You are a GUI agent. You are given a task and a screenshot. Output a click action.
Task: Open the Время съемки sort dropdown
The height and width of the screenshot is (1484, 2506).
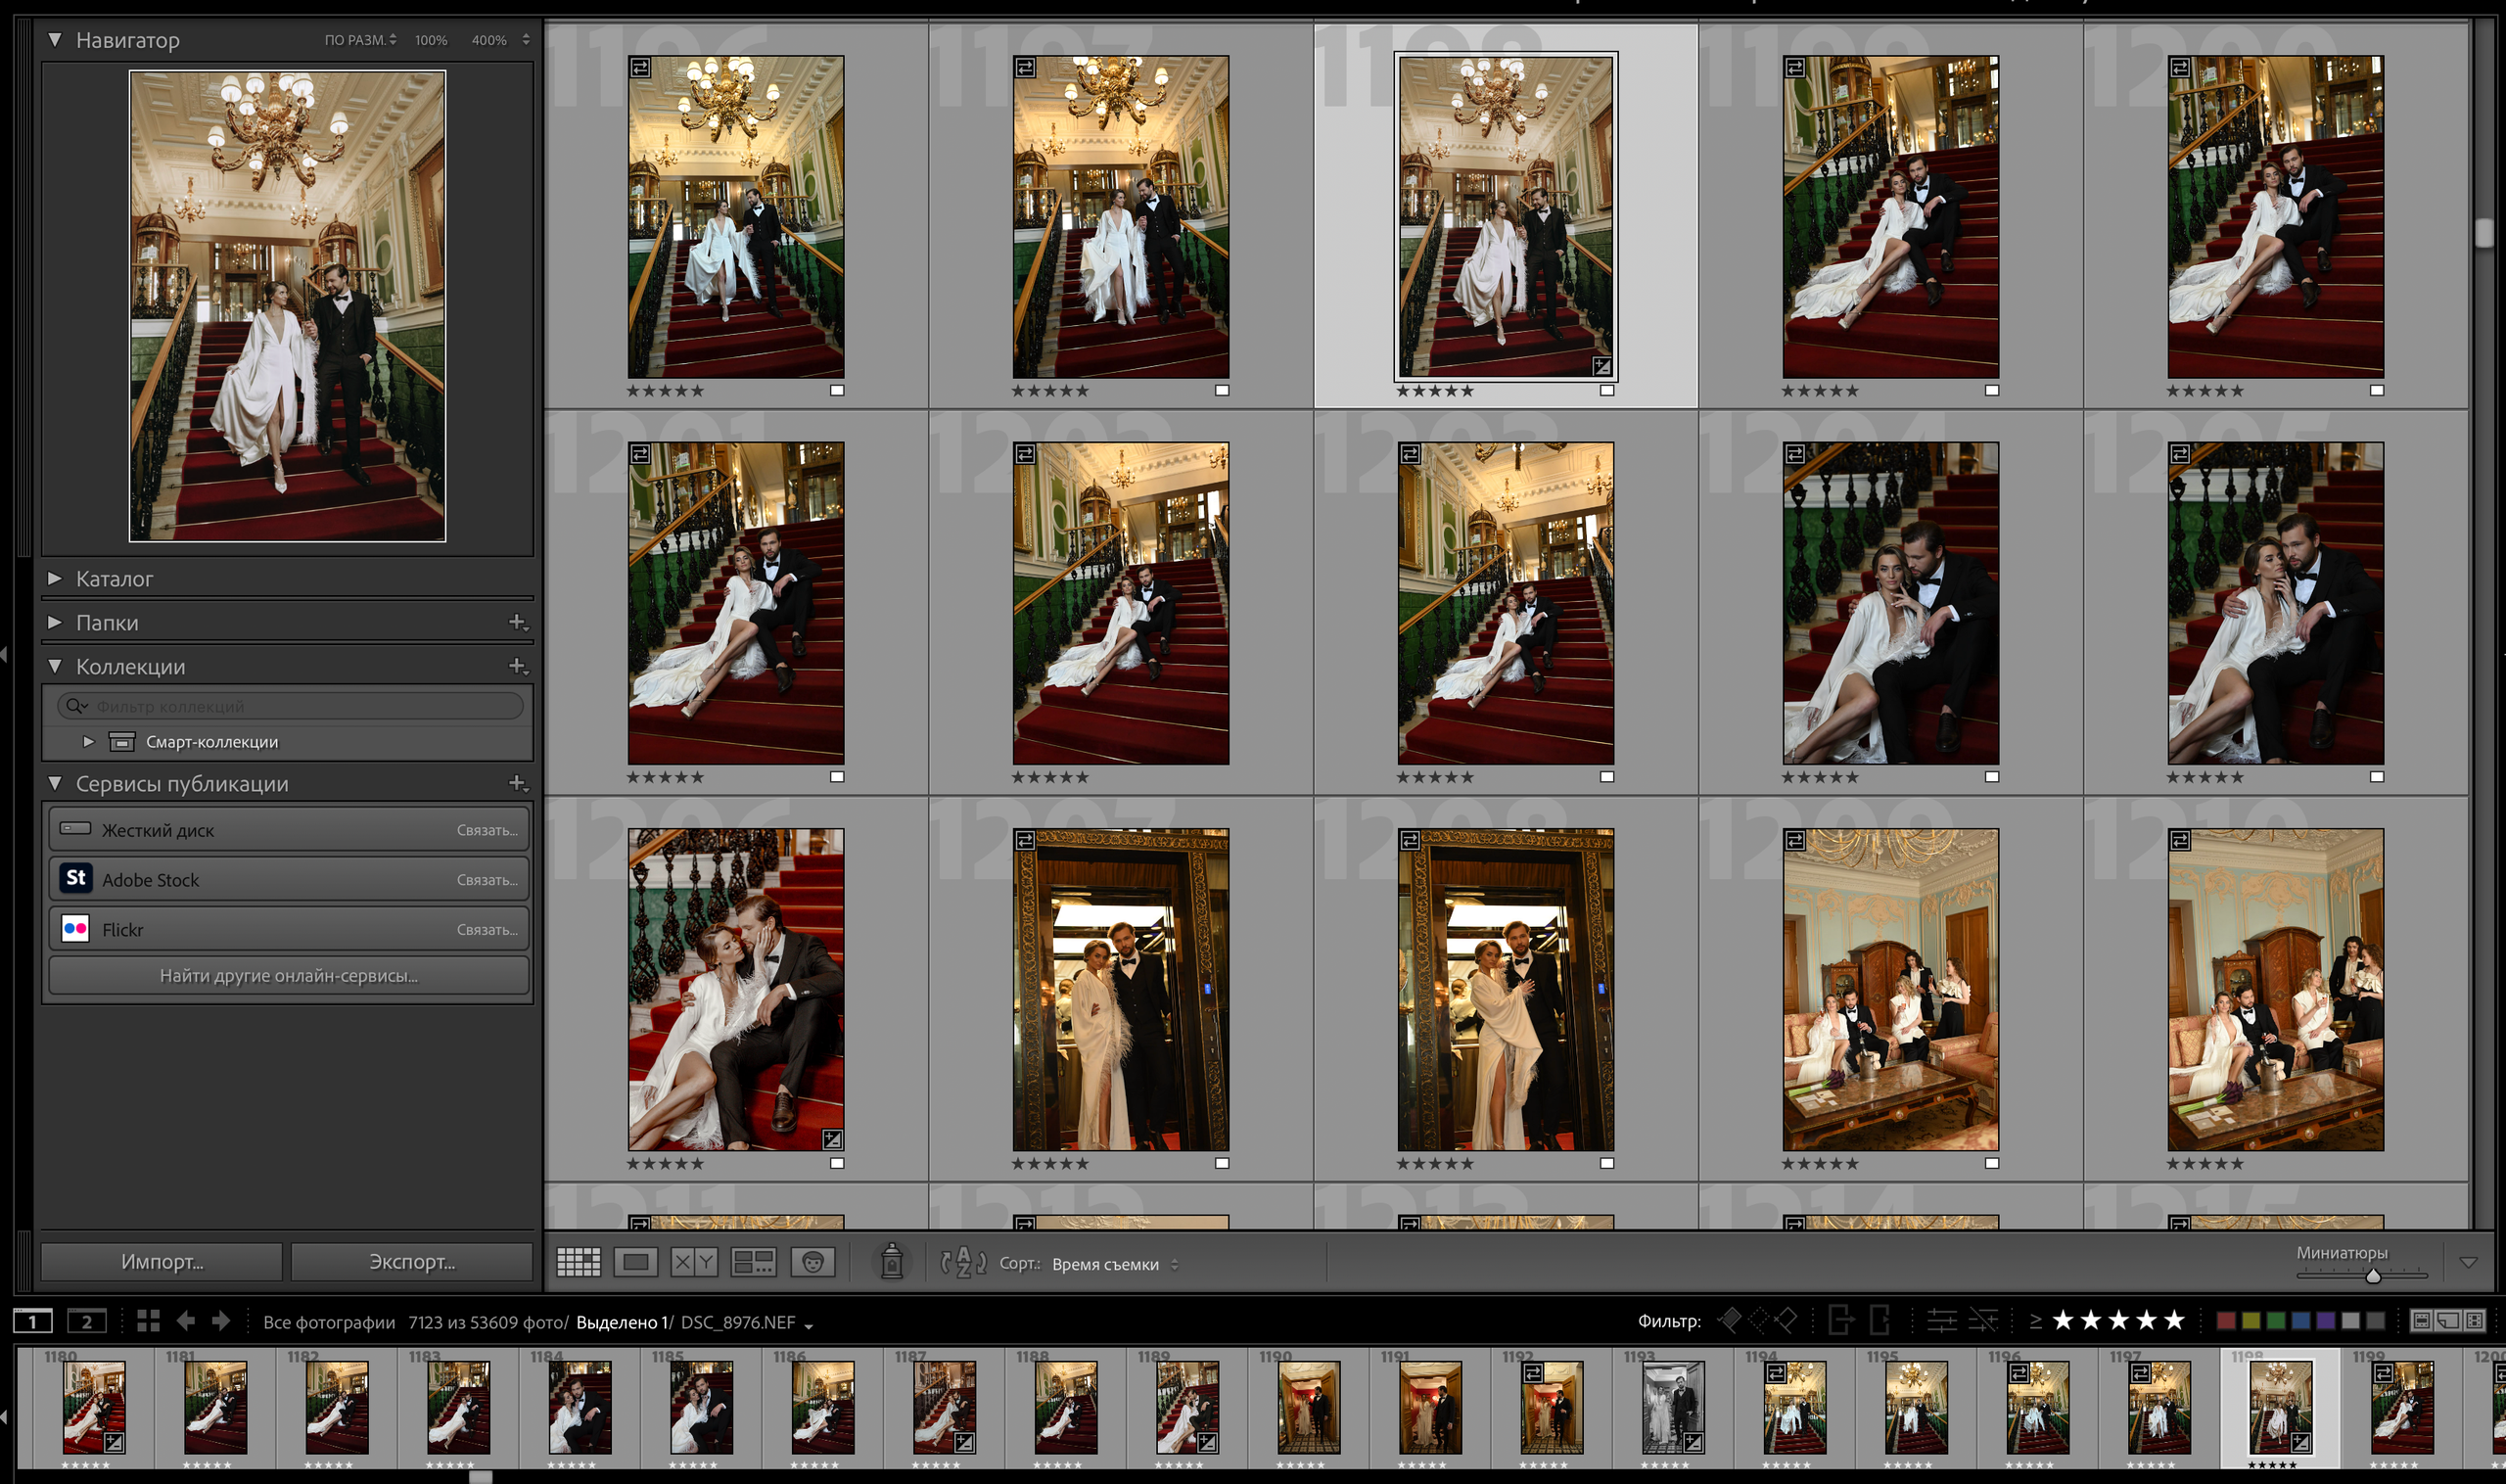point(1115,1264)
